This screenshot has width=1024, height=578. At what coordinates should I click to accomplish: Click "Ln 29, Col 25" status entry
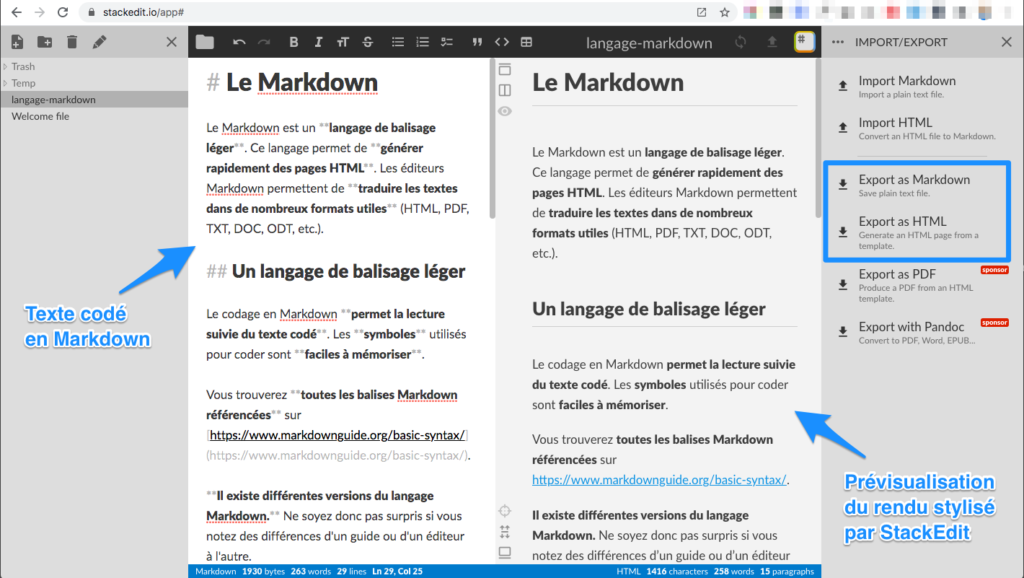click(x=397, y=571)
